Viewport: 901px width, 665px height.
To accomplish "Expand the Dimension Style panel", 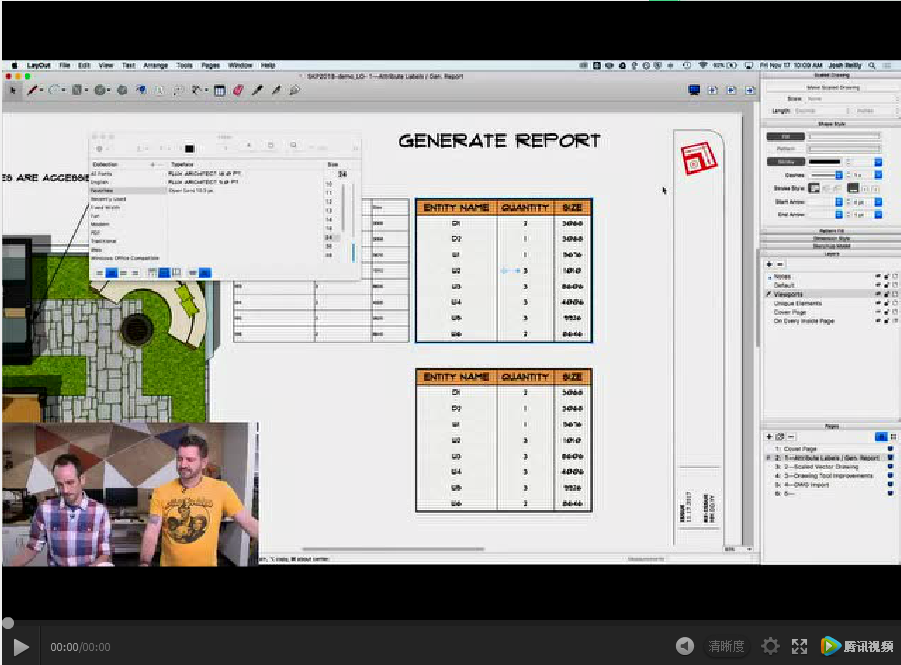I will pyautogui.click(x=830, y=239).
